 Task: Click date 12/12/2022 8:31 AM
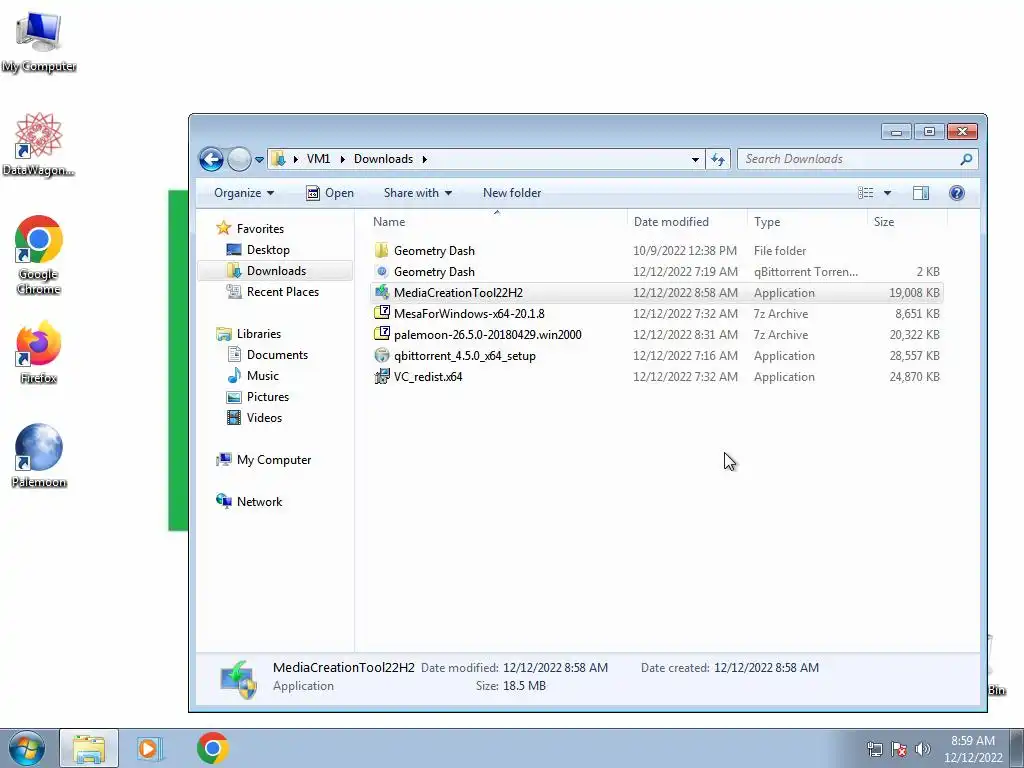[x=685, y=334]
